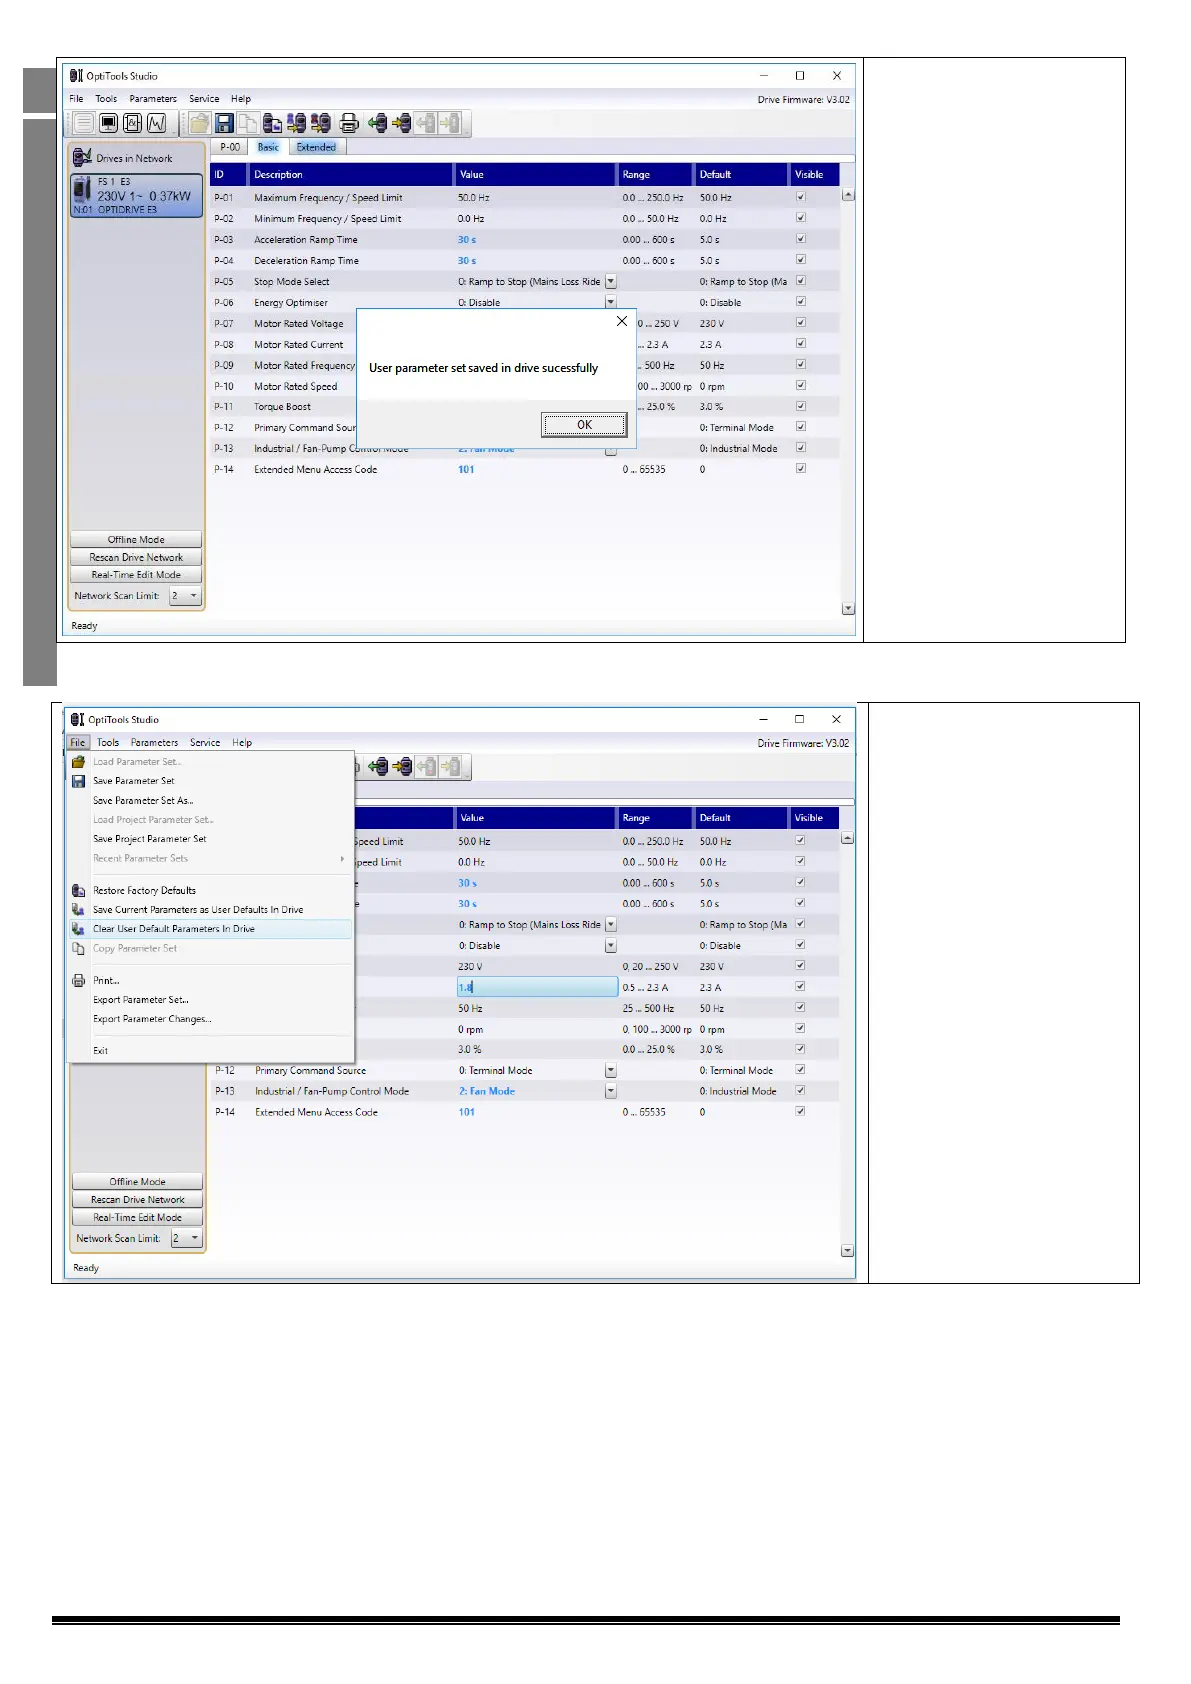
Task: Click the yellow-arrow write to drive icon, upper toolbar
Action: tap(402, 123)
